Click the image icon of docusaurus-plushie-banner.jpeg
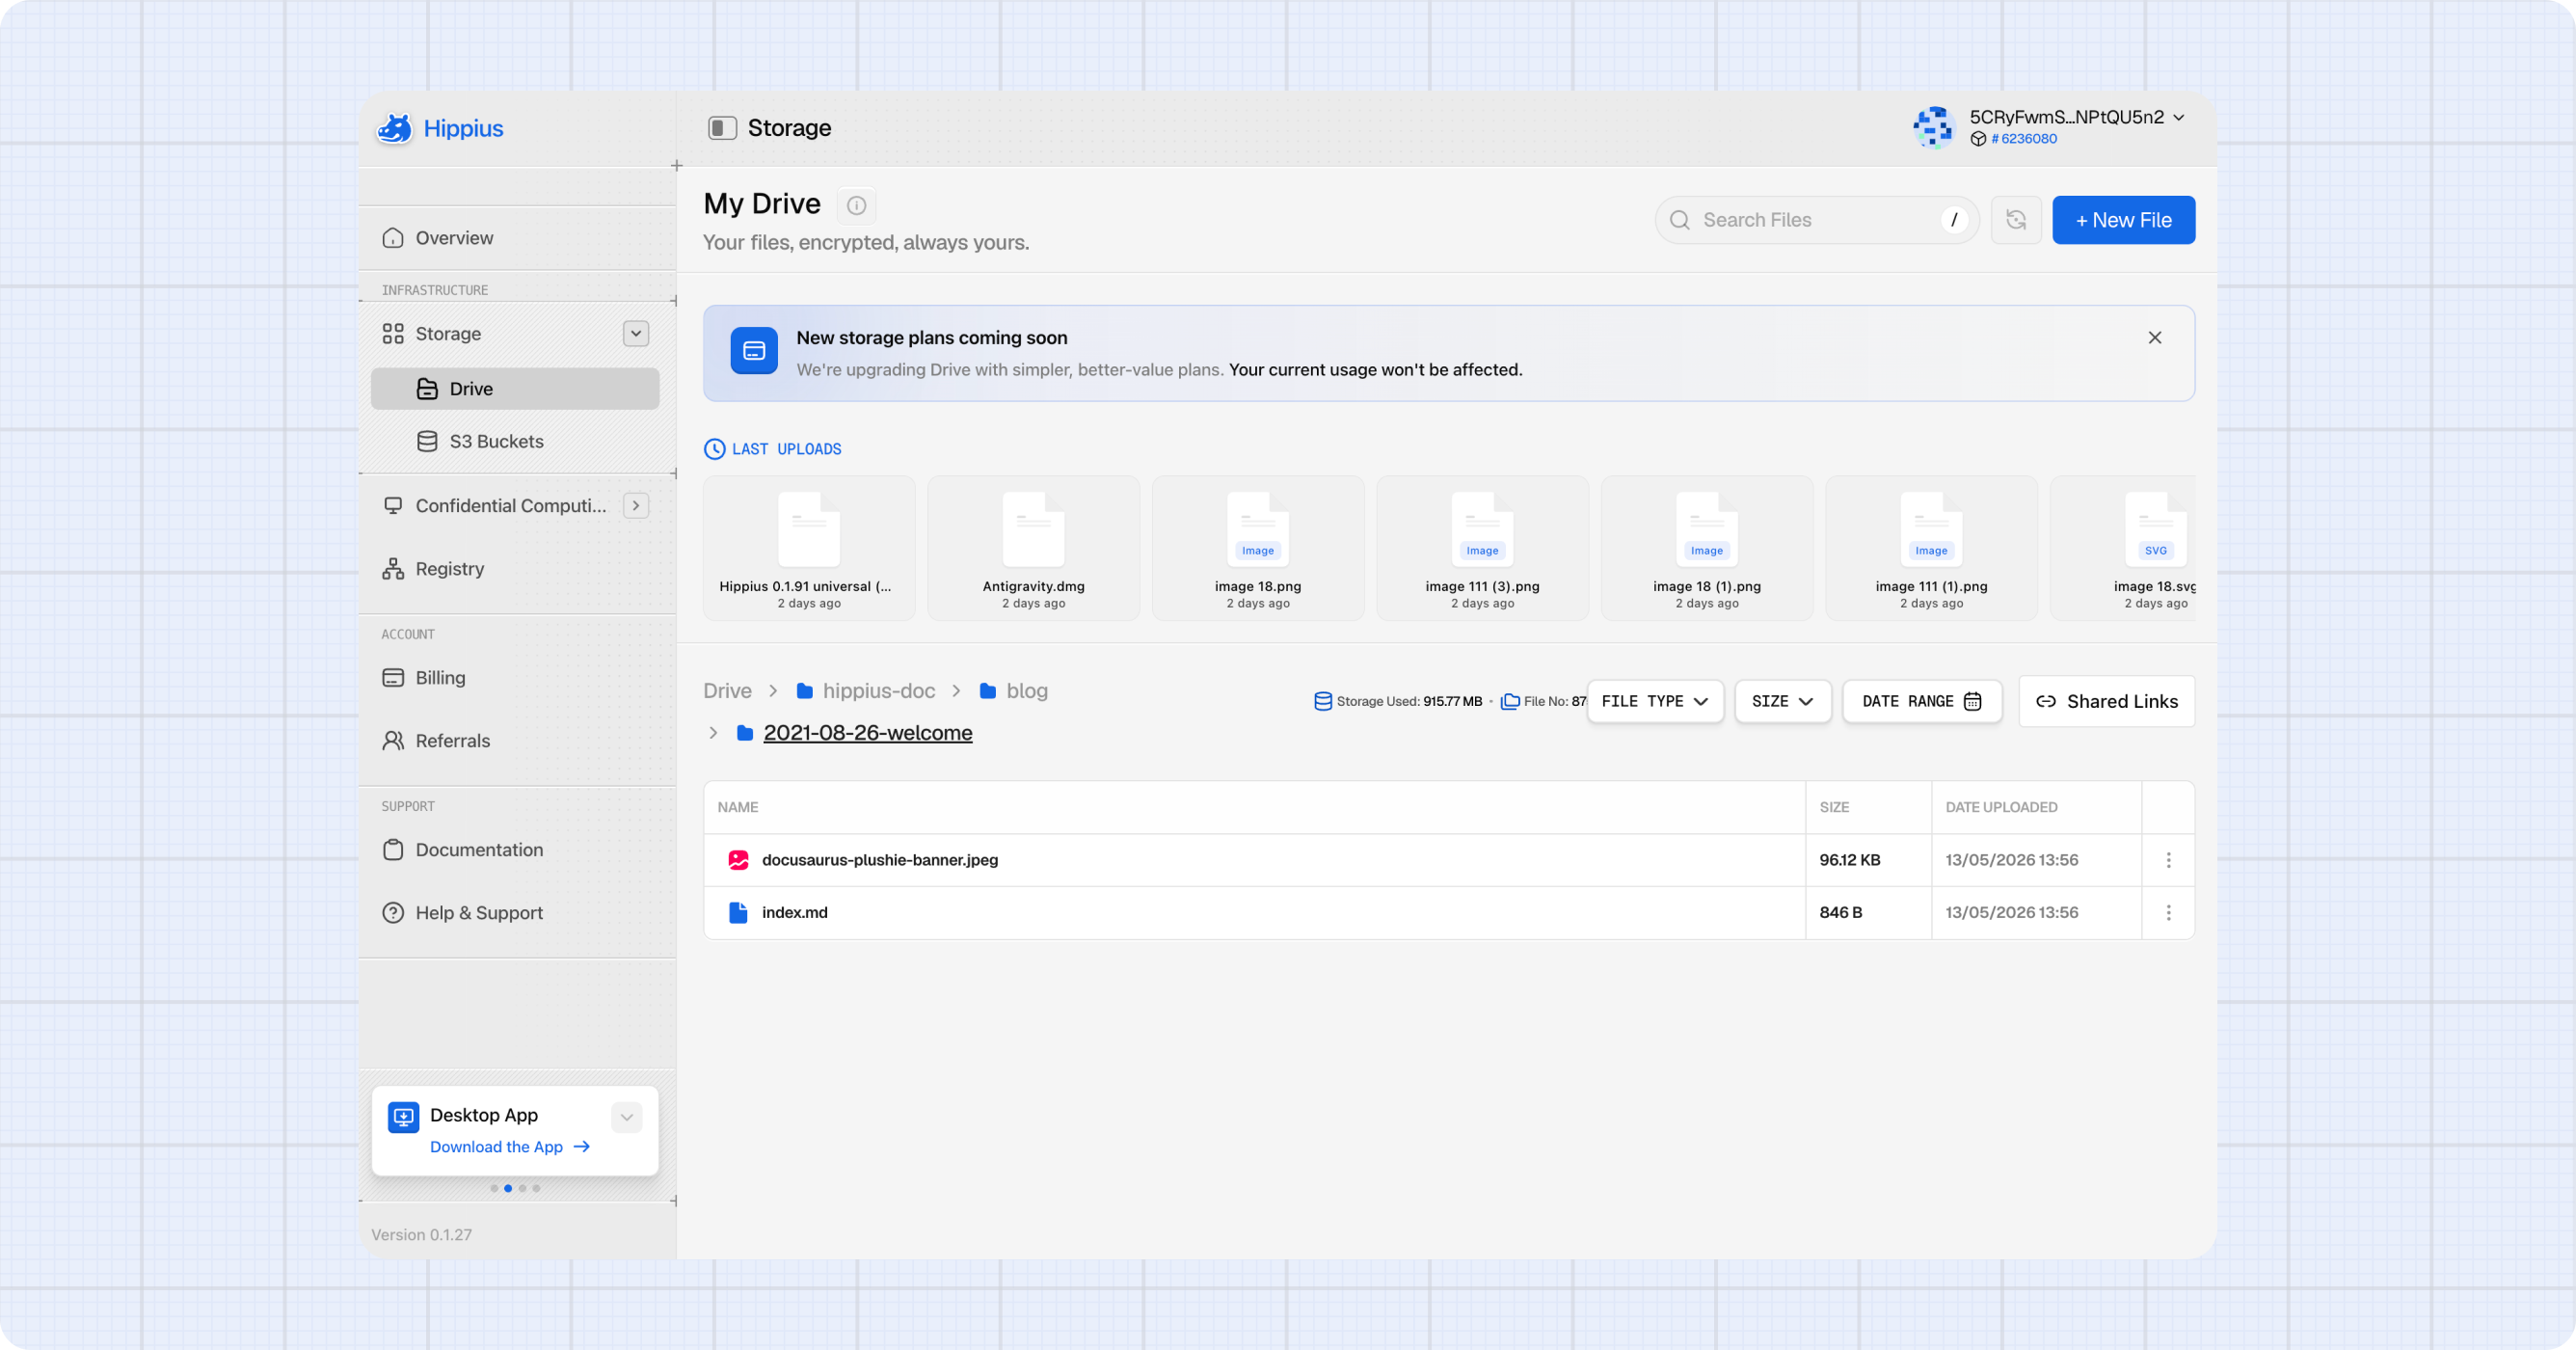 [x=738, y=860]
